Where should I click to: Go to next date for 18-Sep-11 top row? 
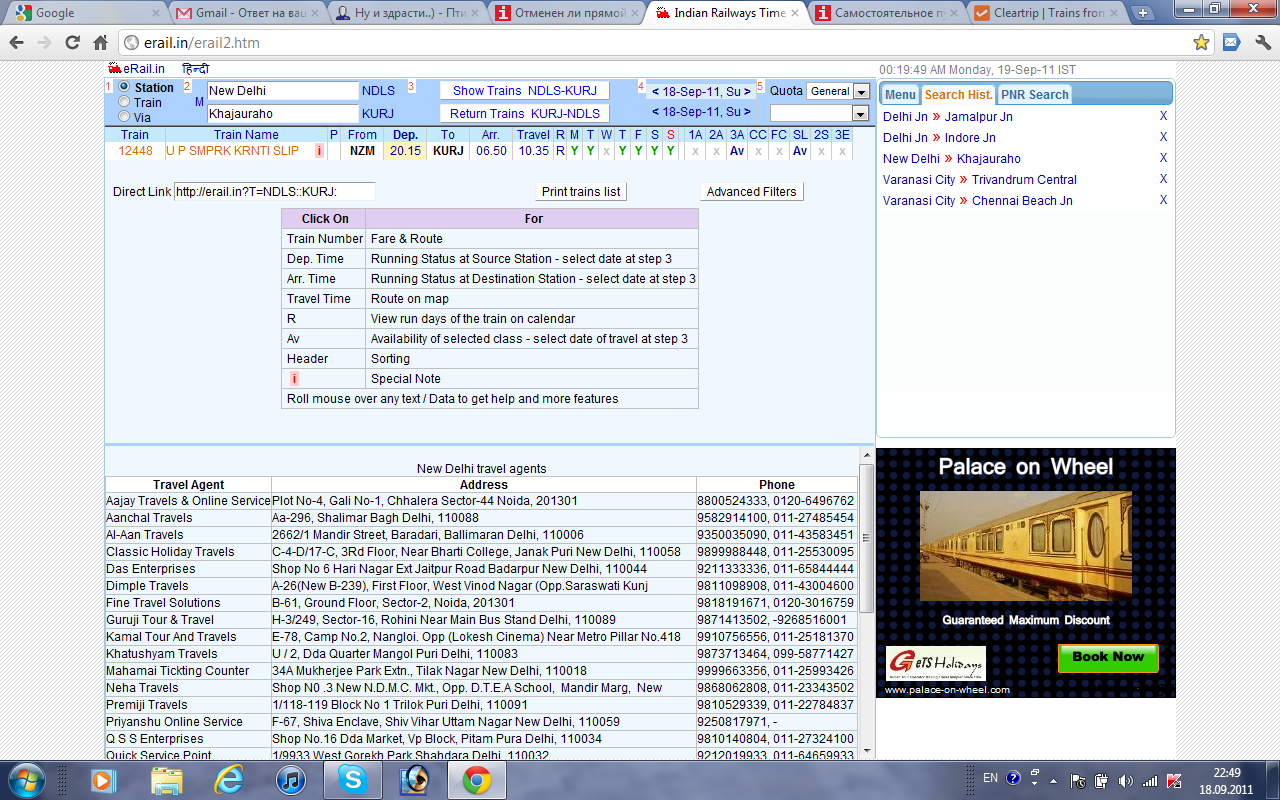[747, 90]
